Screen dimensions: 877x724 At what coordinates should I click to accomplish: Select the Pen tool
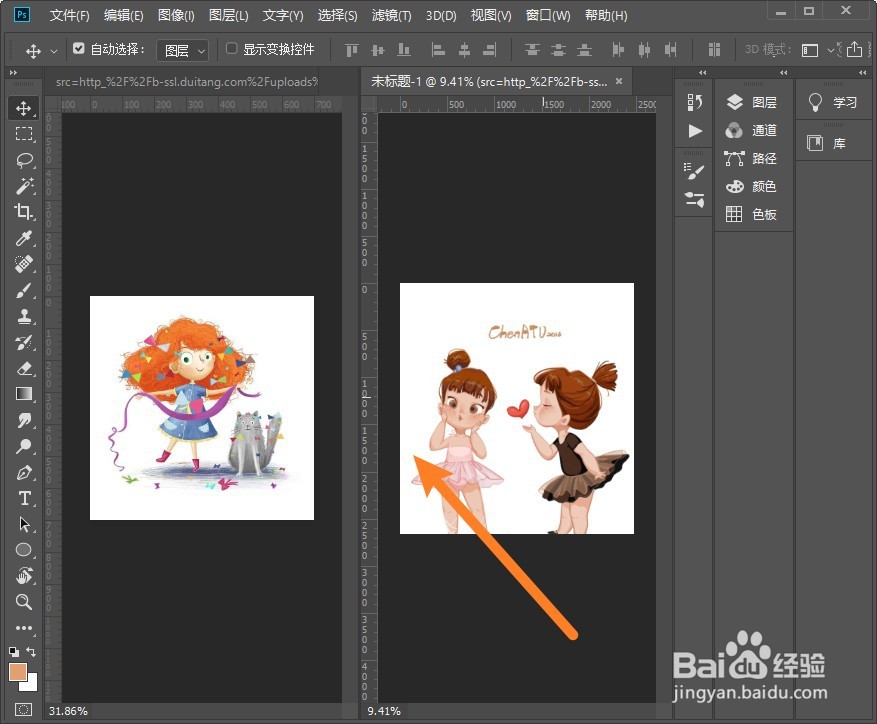point(23,473)
